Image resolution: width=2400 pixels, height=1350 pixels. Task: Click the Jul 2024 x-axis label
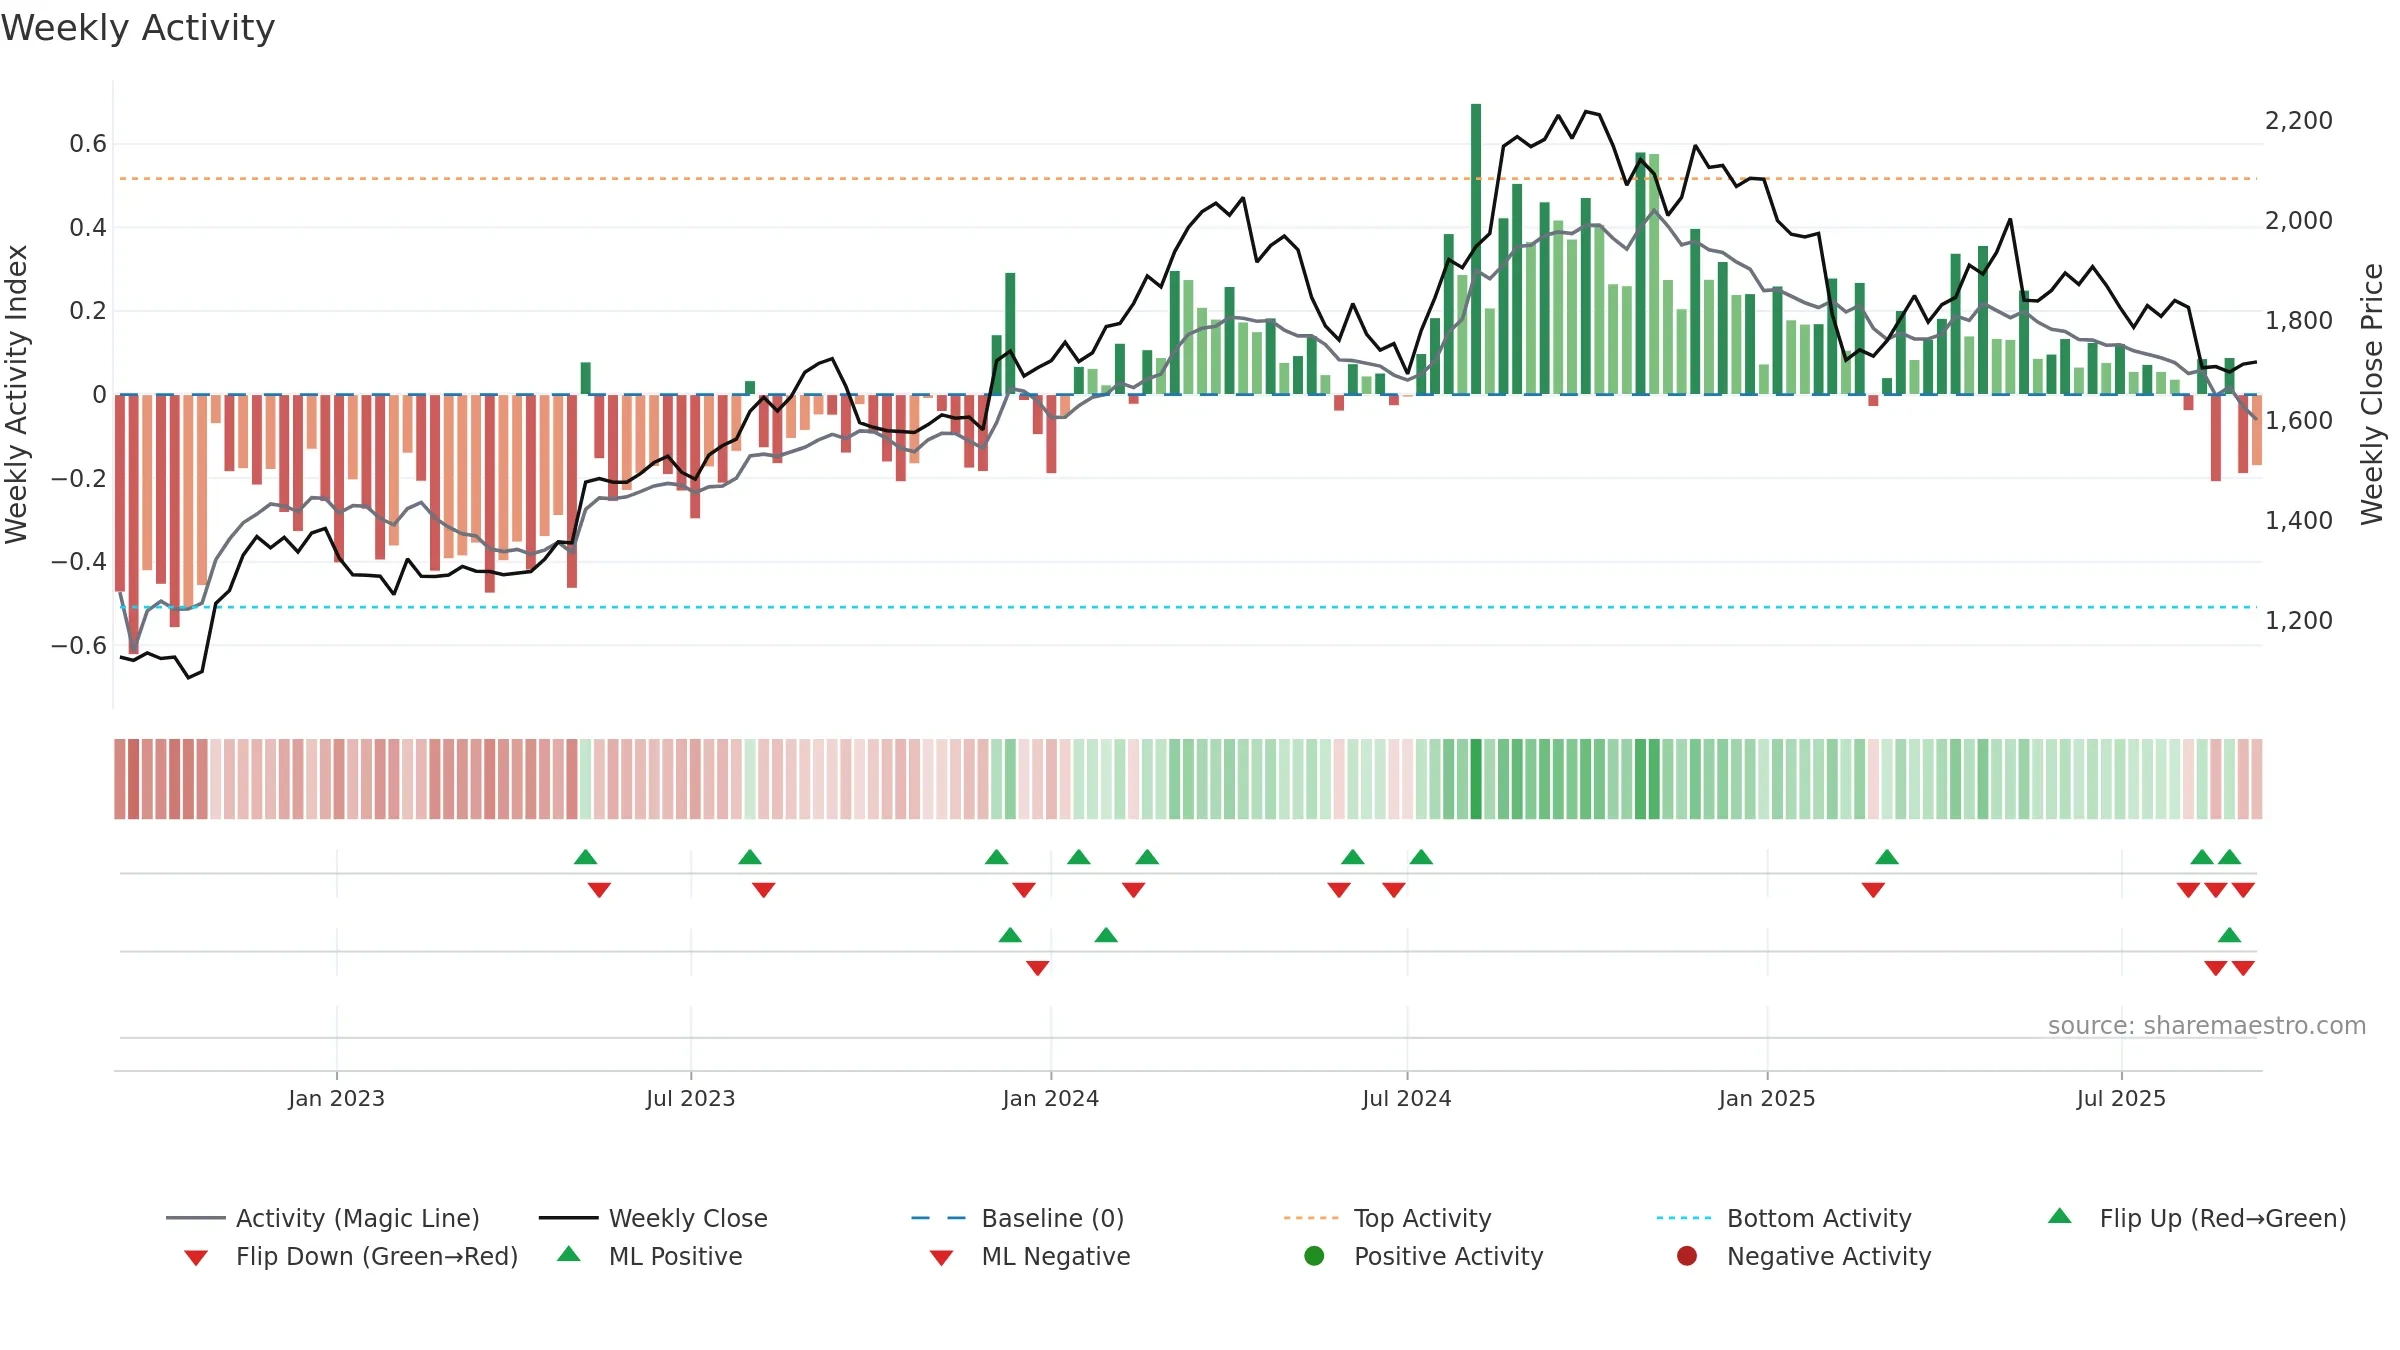coord(1406,1098)
